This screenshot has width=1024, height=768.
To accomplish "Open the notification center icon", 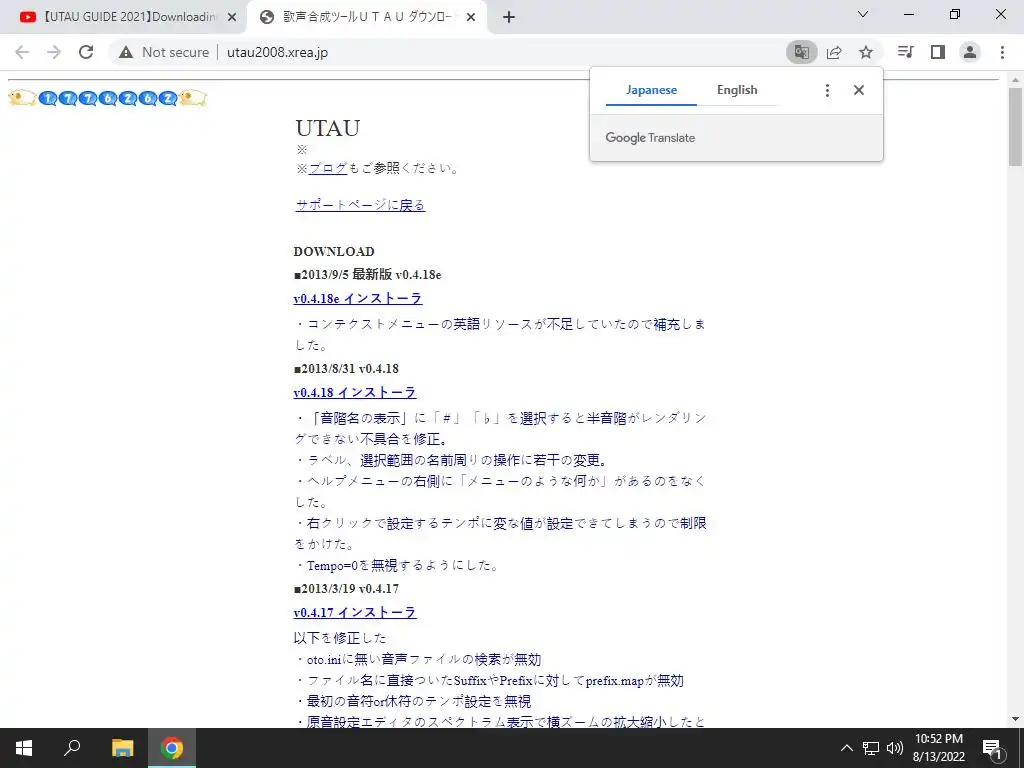I will [x=993, y=748].
